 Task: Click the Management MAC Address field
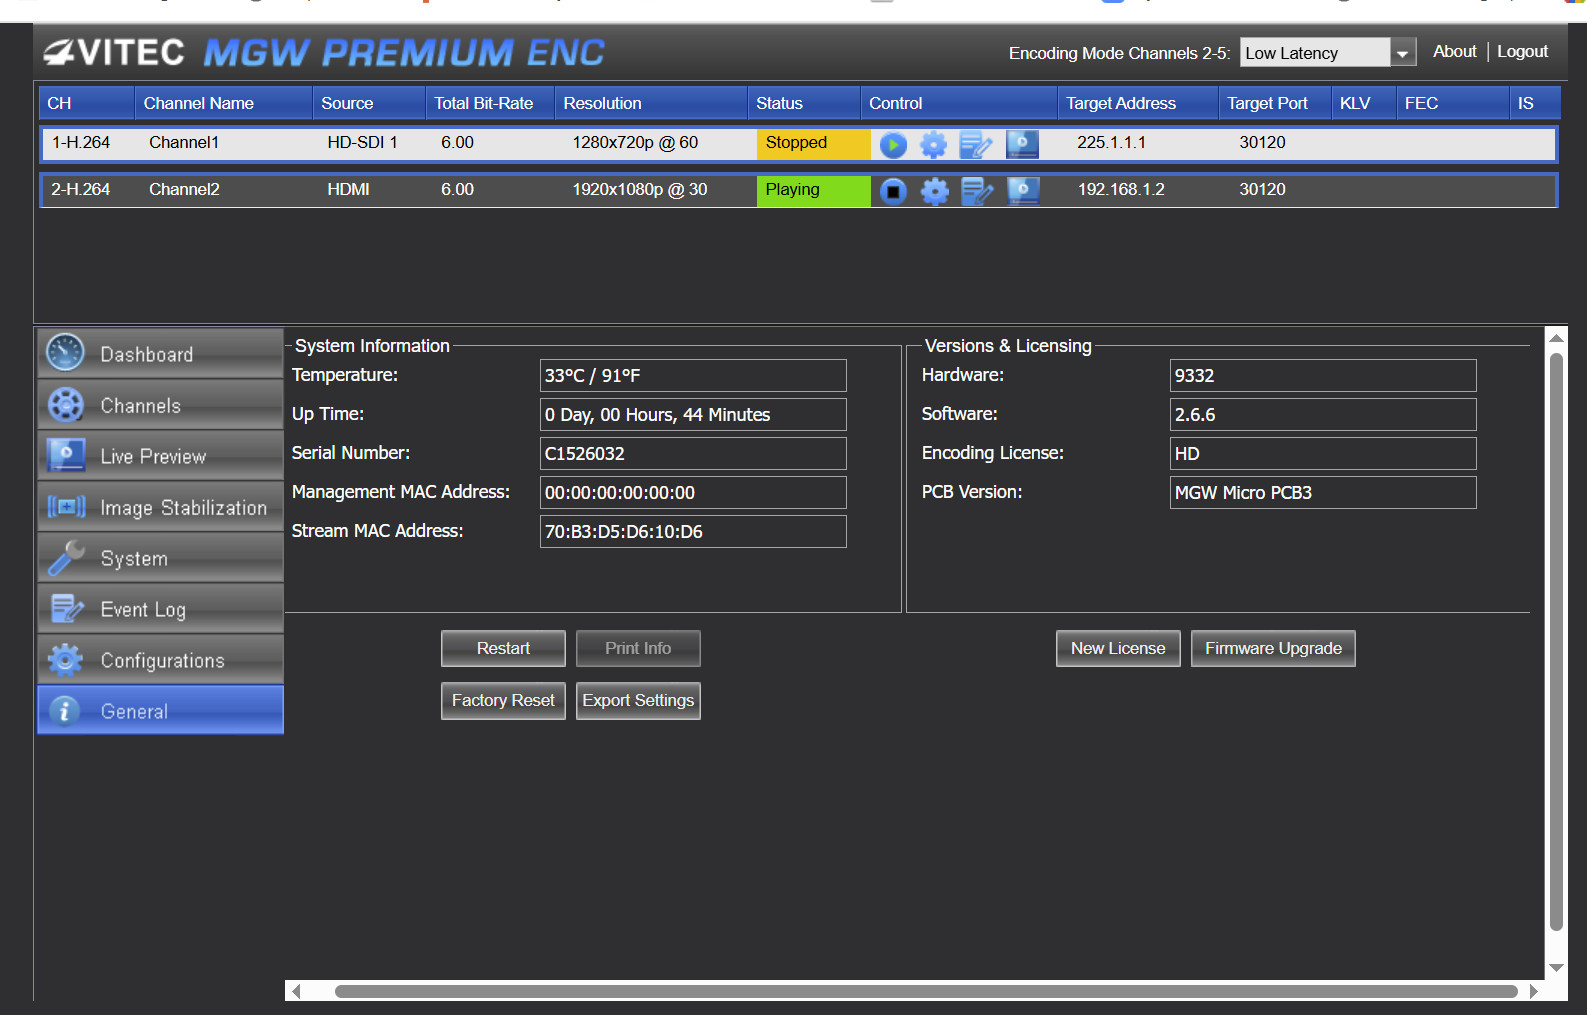(693, 493)
